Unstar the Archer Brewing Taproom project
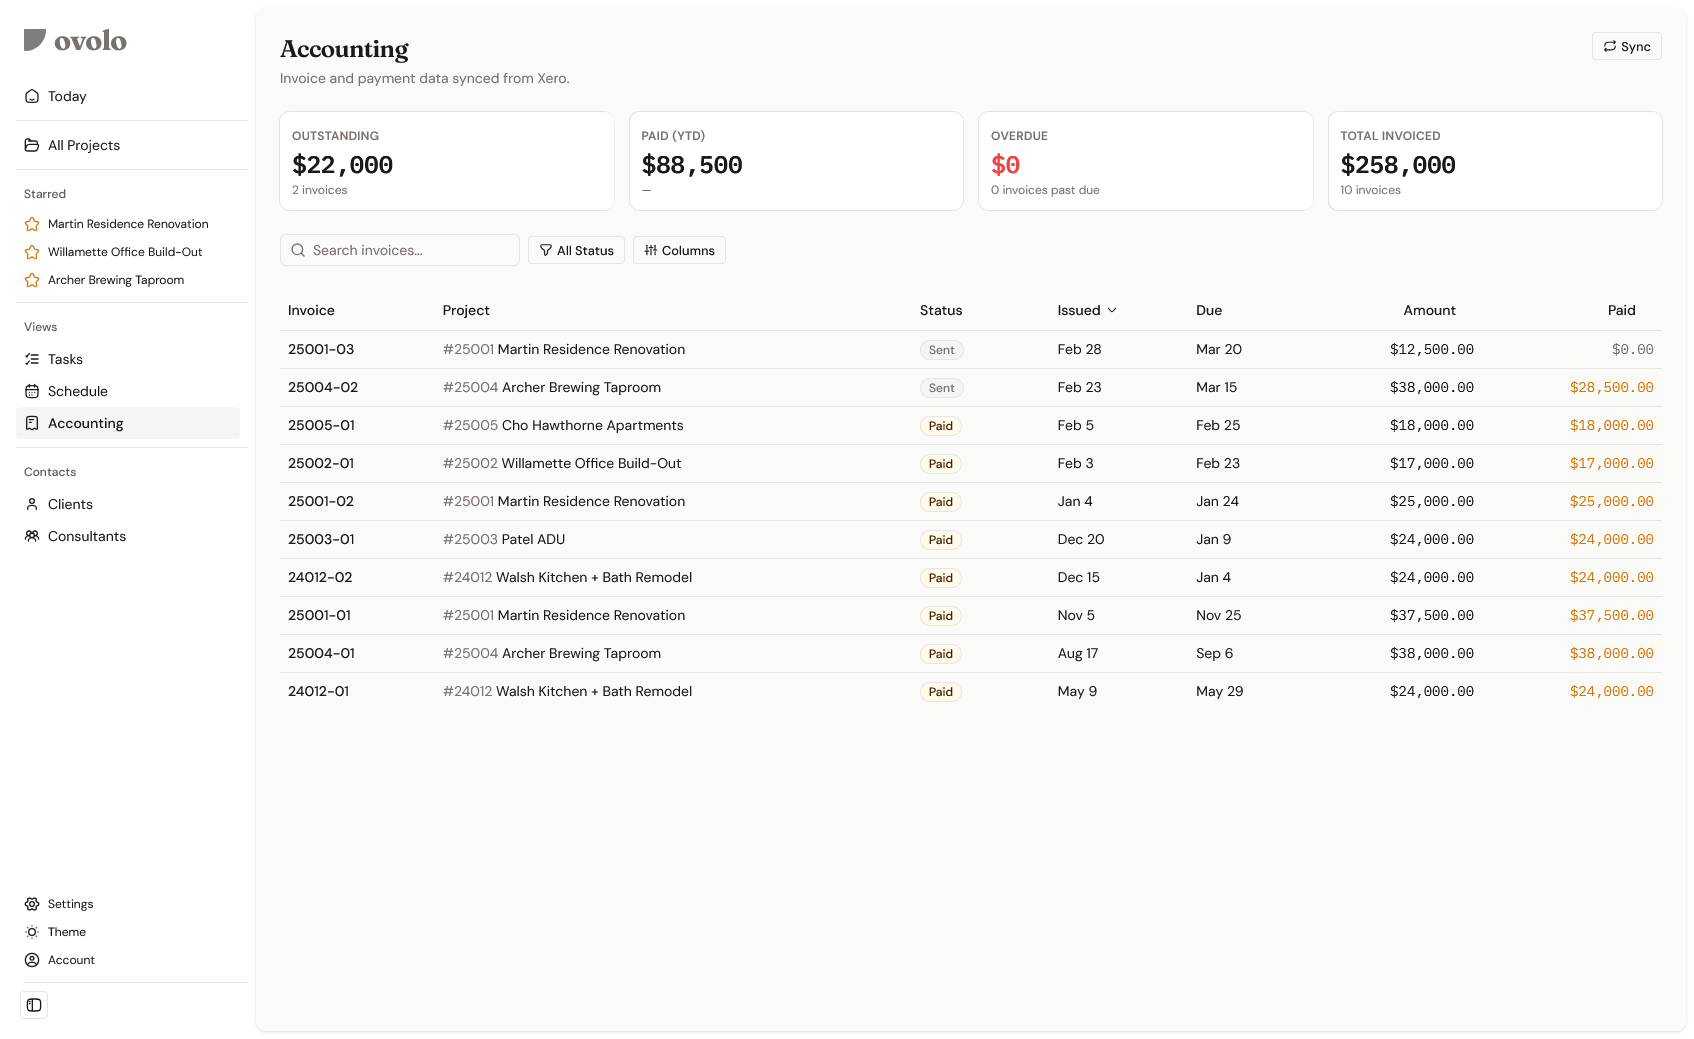This screenshot has height=1039, width=1694. 32,280
